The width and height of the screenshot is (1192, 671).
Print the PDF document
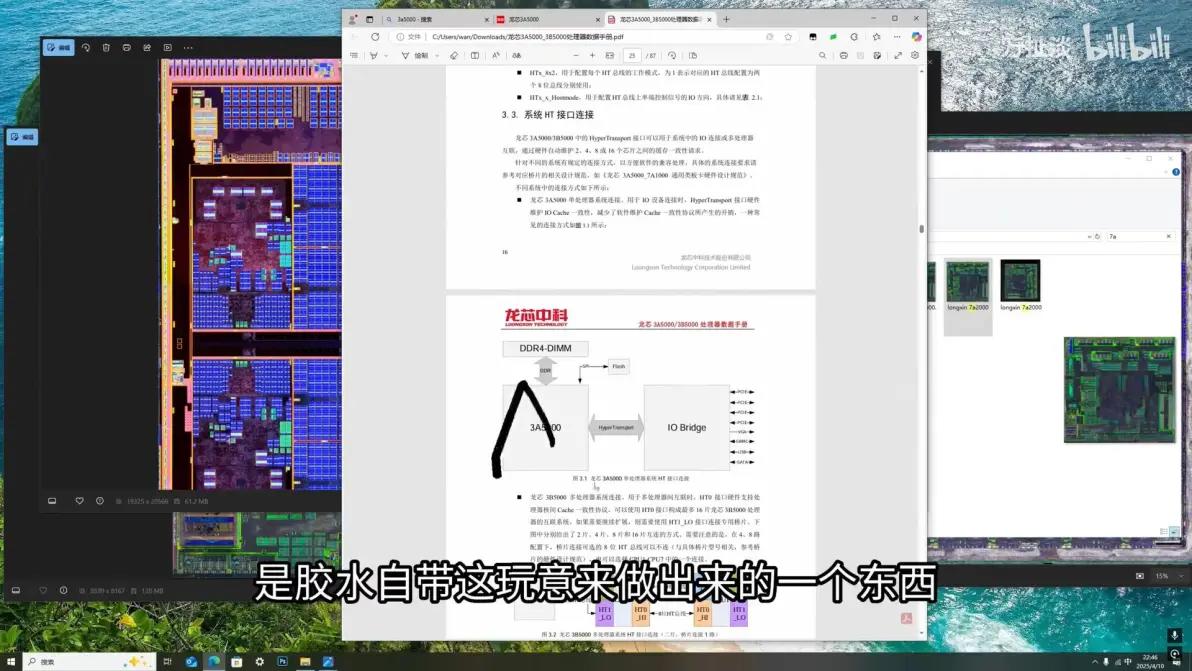pos(844,55)
